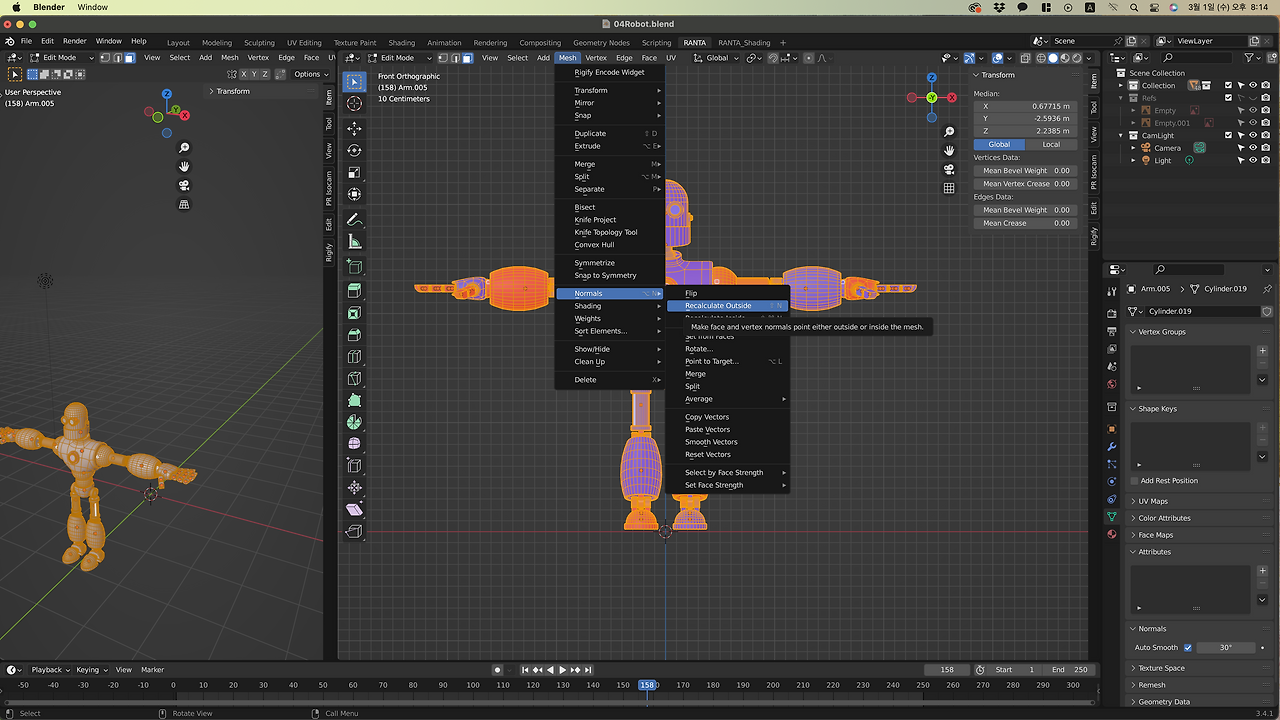The width and height of the screenshot is (1280, 720).
Task: Uncheck the Auto Smooth checkbox
Action: pyautogui.click(x=1188, y=648)
